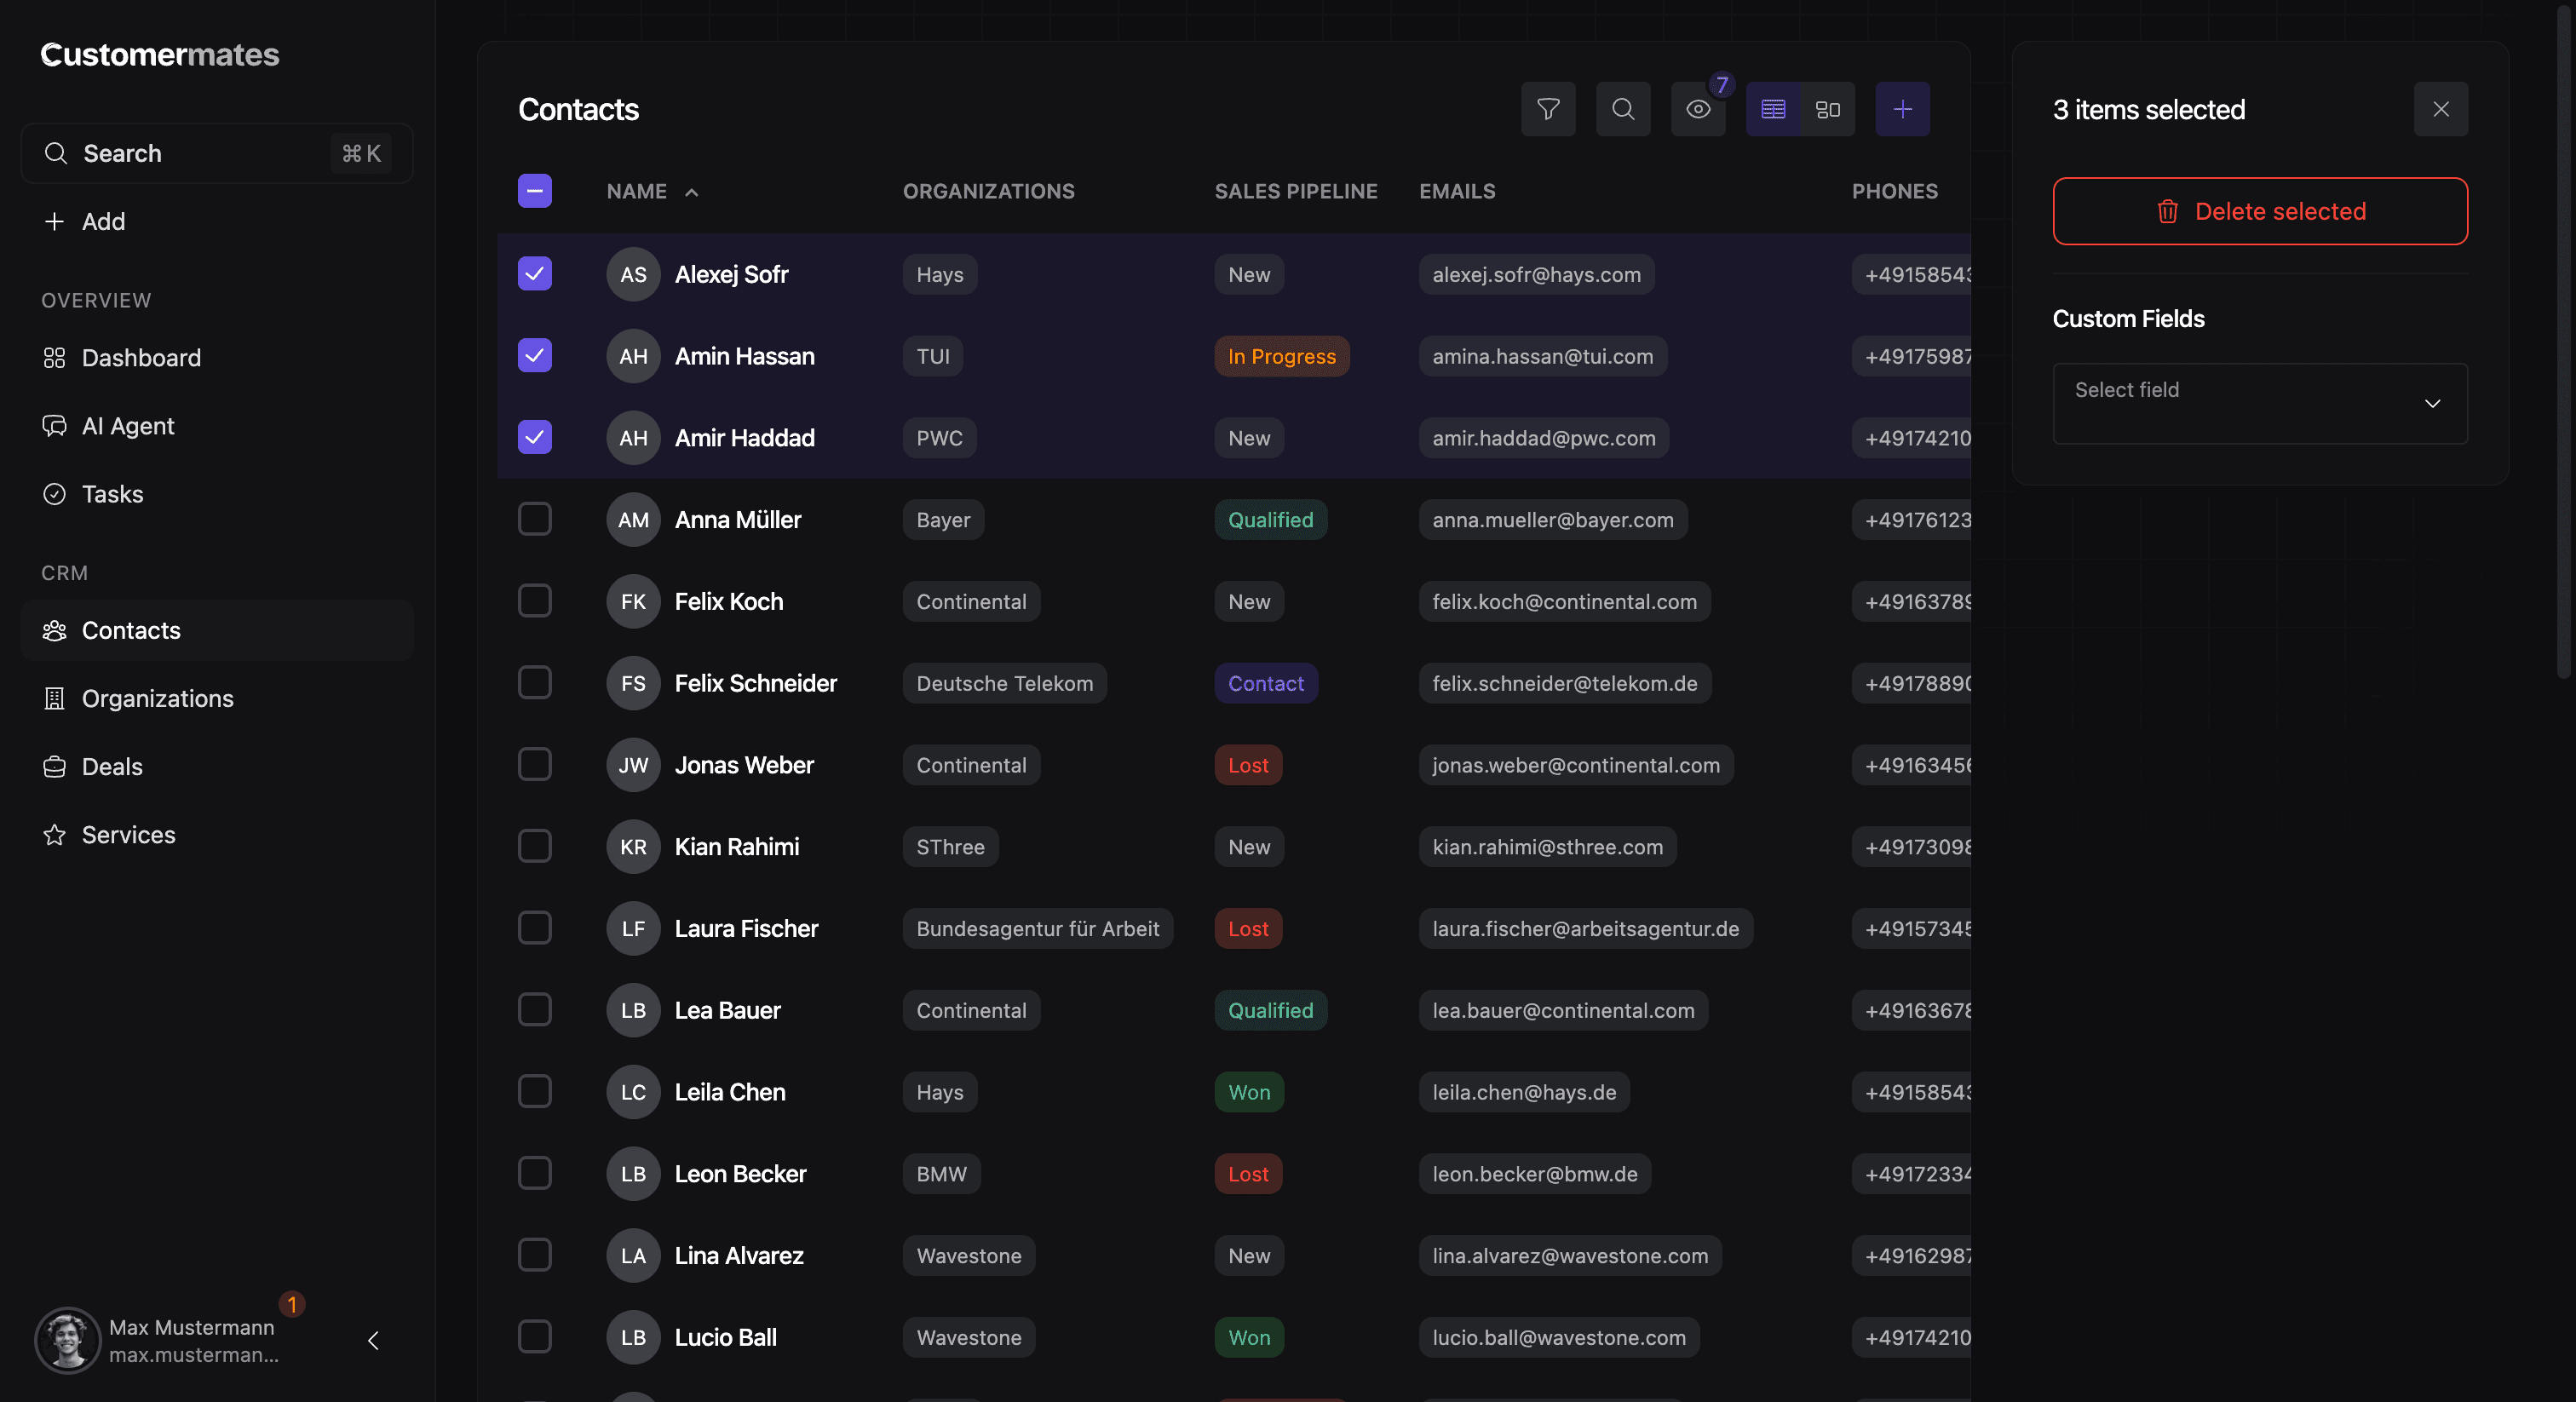The width and height of the screenshot is (2576, 1402).
Task: Switch to table list view icon
Action: 1773,109
